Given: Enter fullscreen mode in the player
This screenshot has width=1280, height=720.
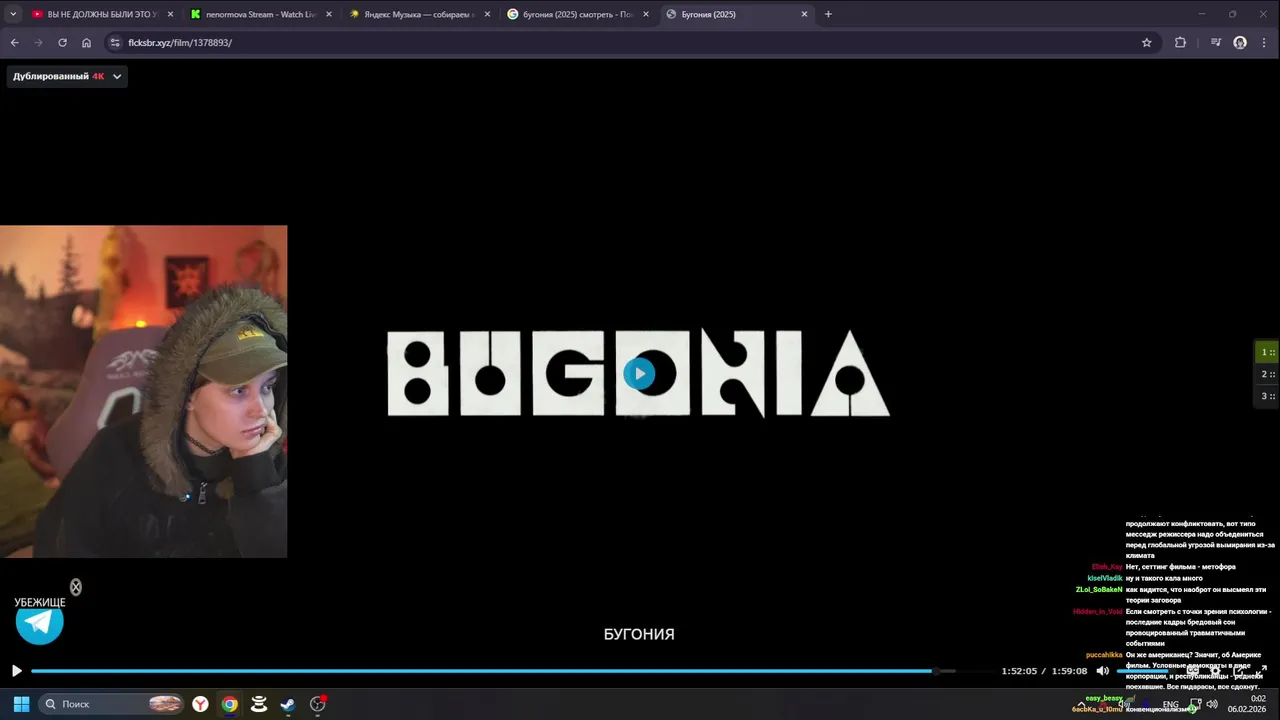Looking at the screenshot, I should [x=1262, y=671].
